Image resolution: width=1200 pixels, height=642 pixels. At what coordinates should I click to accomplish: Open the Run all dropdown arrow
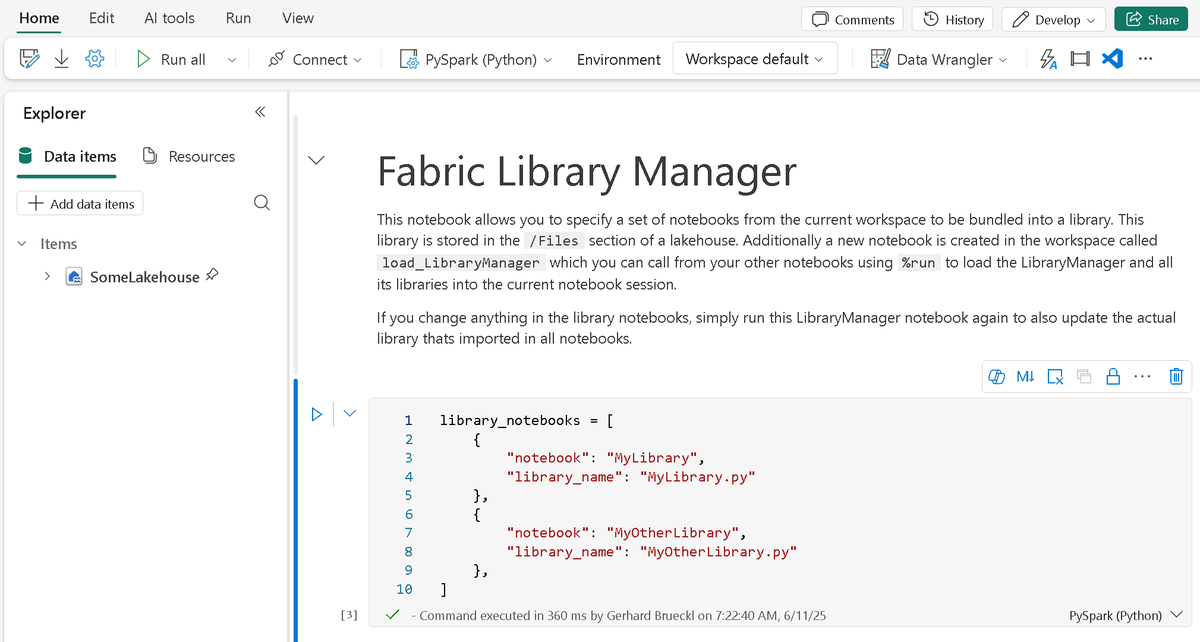pyautogui.click(x=231, y=60)
